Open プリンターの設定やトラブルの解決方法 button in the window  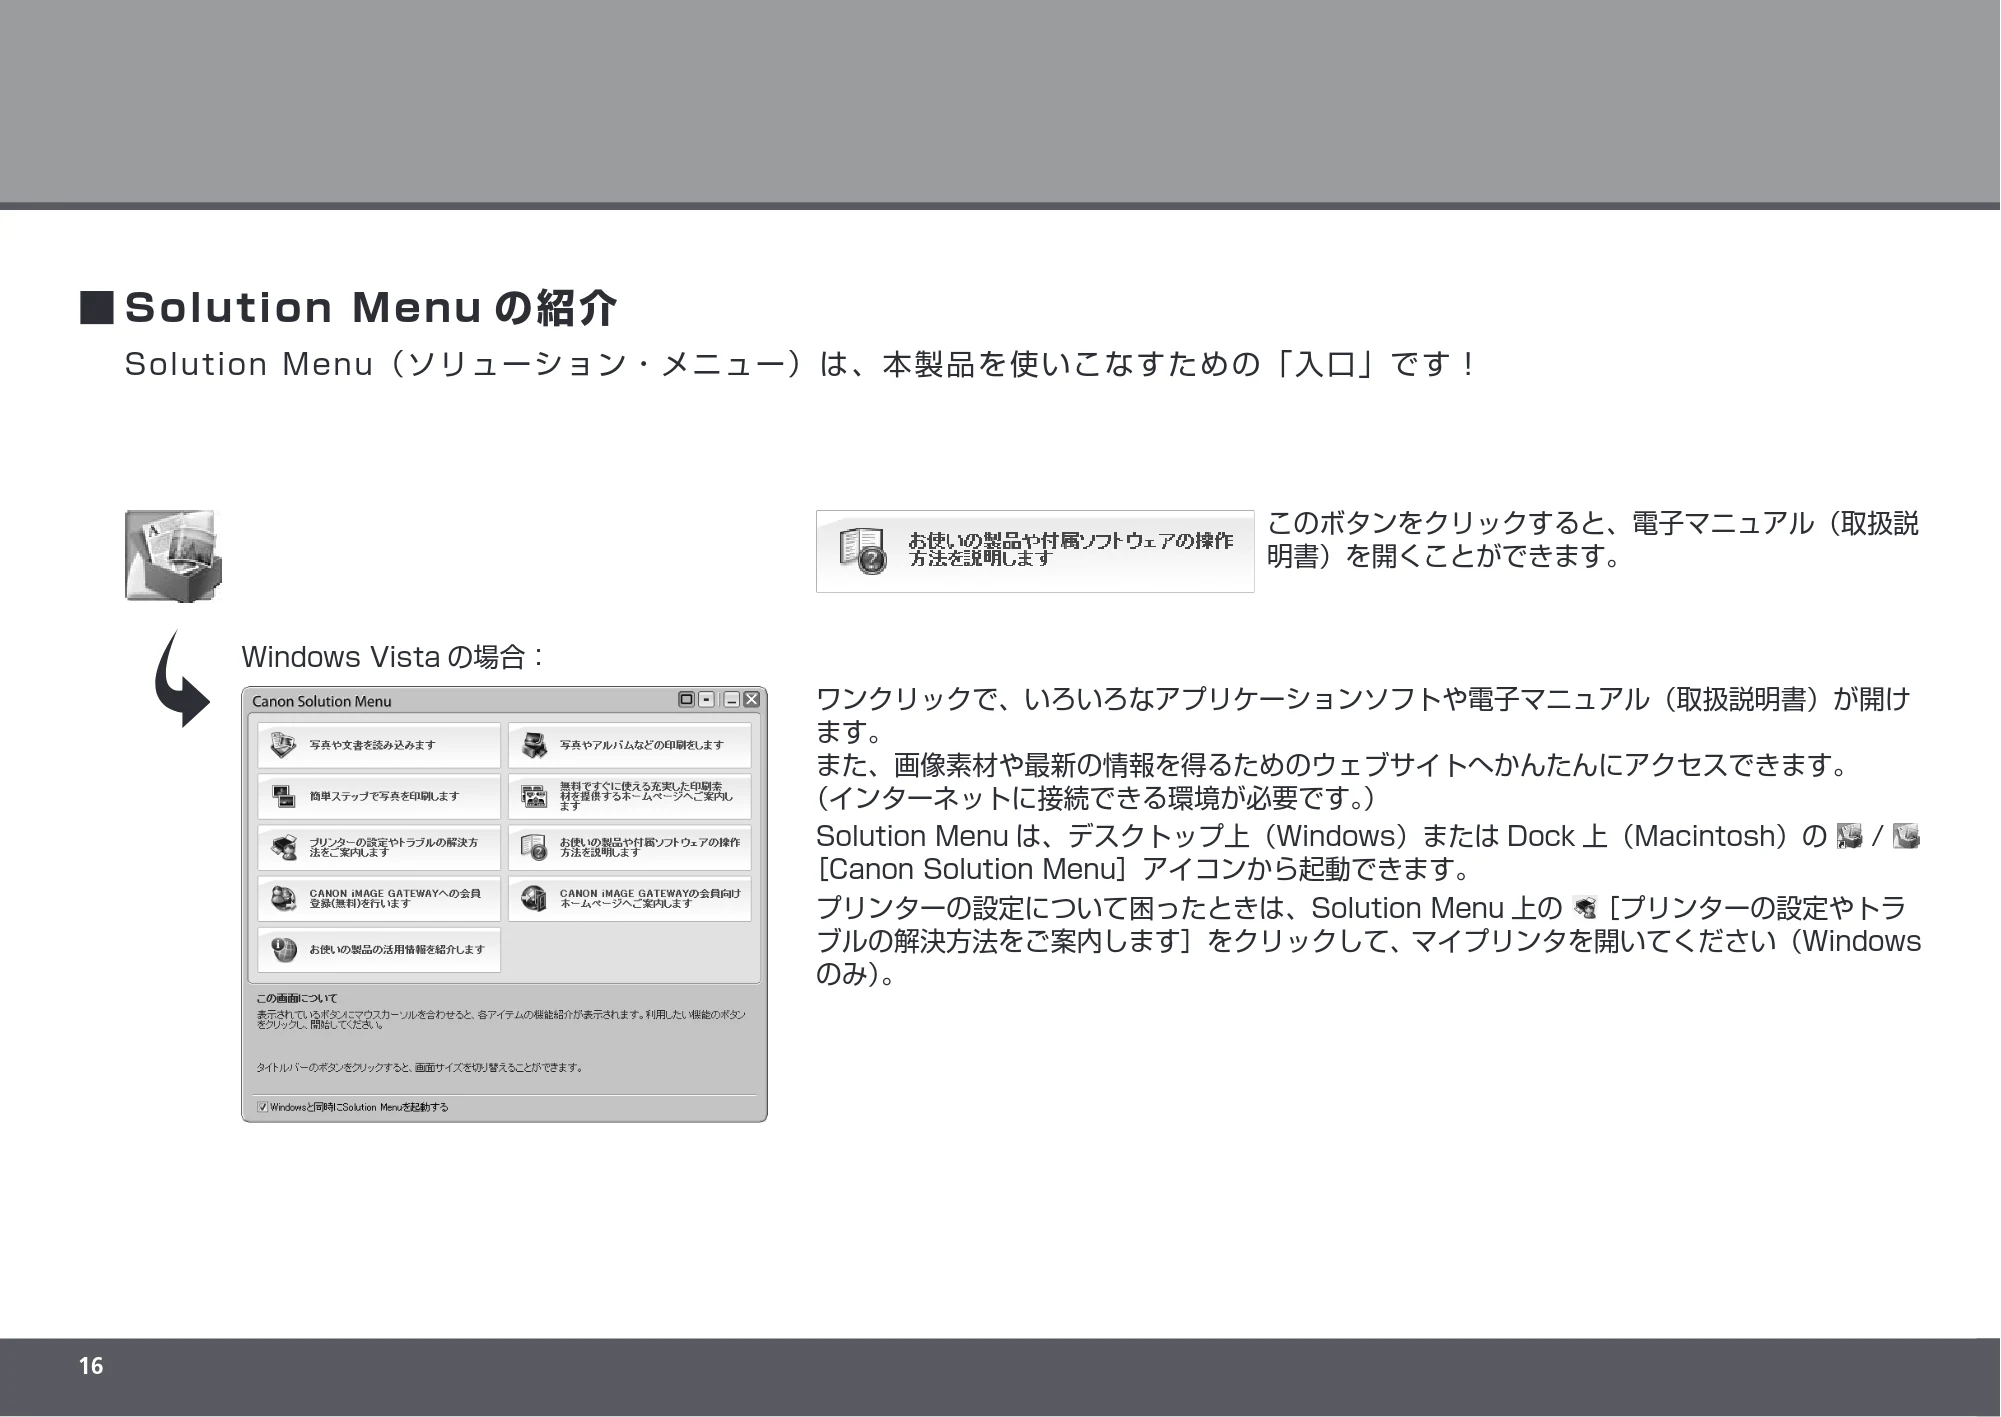(x=379, y=848)
